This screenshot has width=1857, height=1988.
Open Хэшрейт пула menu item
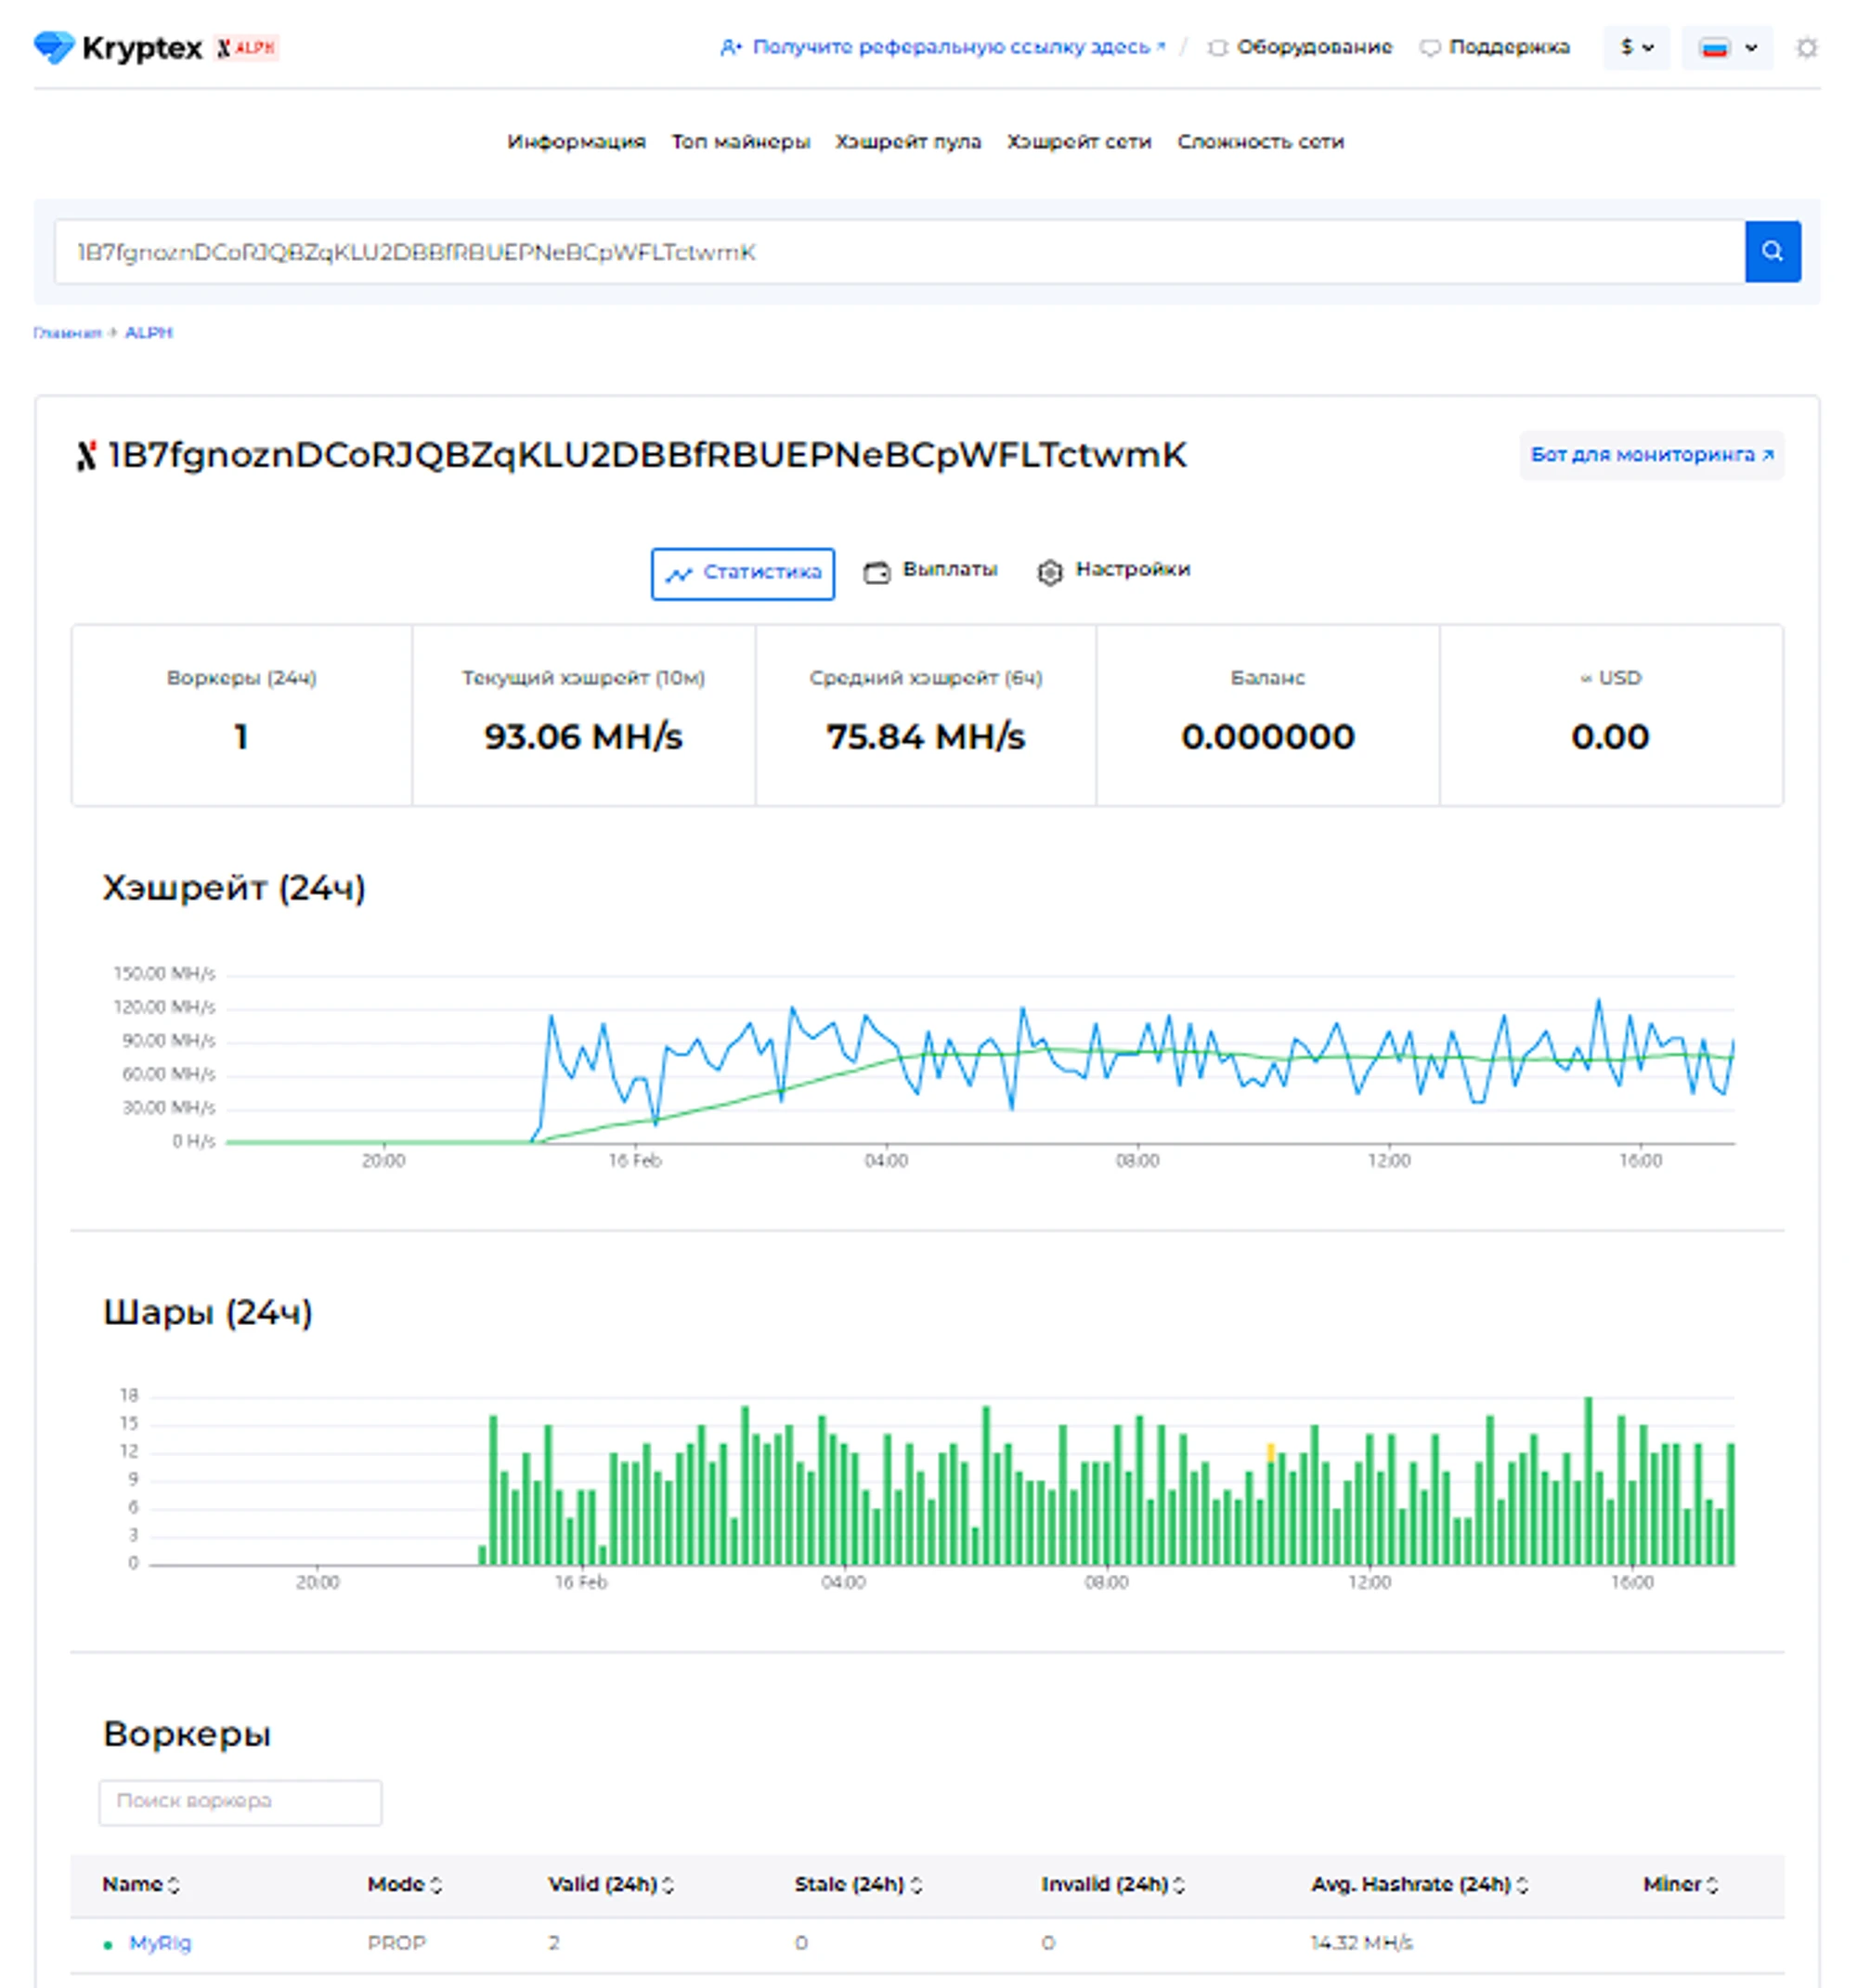click(x=908, y=142)
